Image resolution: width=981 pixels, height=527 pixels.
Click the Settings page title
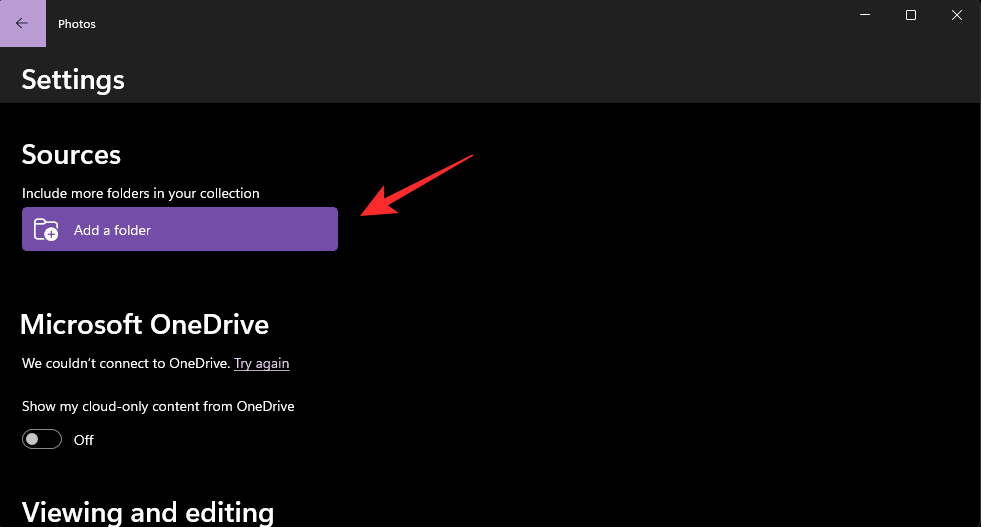[x=73, y=80]
